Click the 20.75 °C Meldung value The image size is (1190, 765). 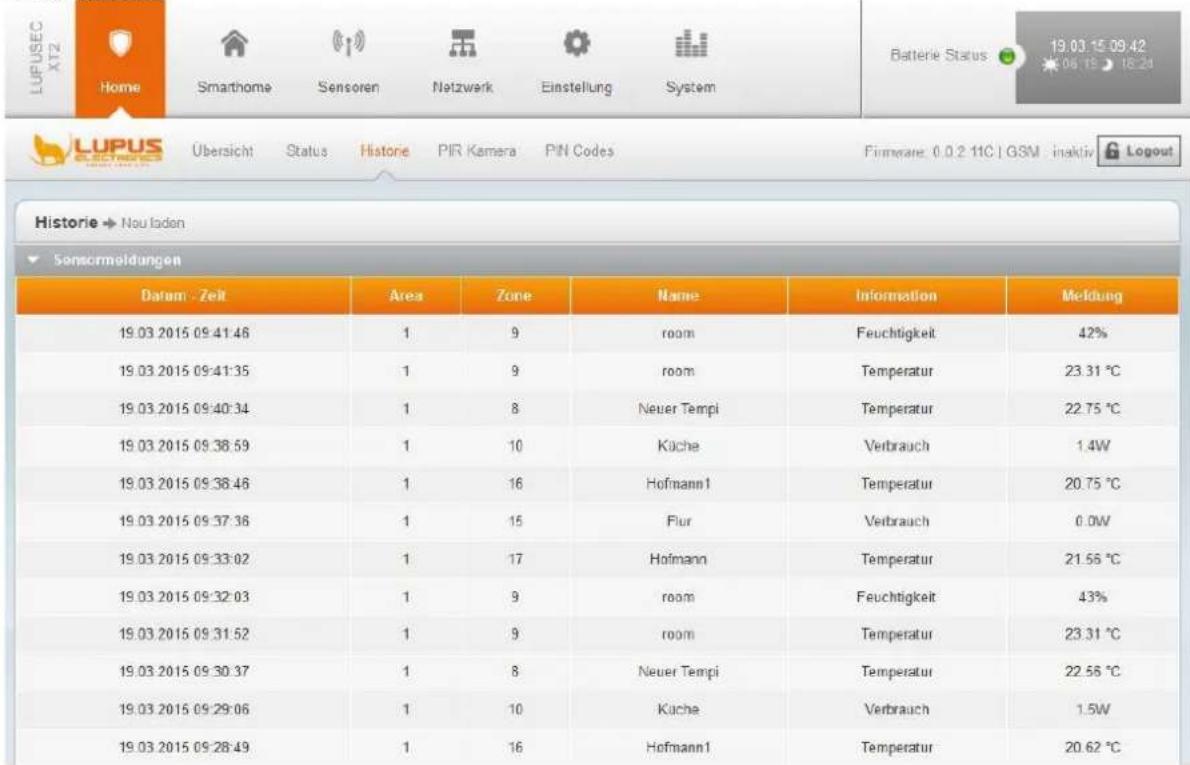point(1092,483)
